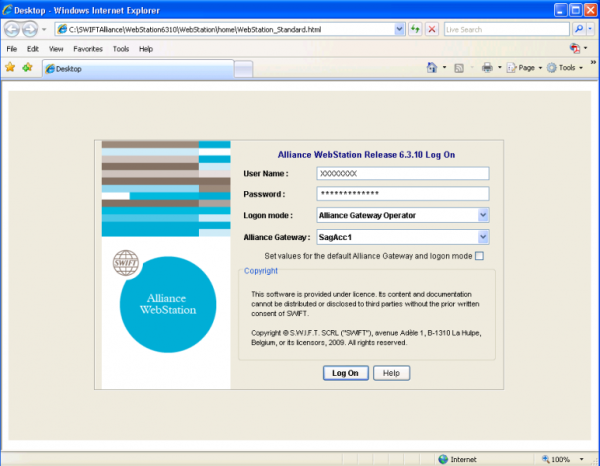Open the Favorites menu
This screenshot has height=466, width=600.
[88, 49]
